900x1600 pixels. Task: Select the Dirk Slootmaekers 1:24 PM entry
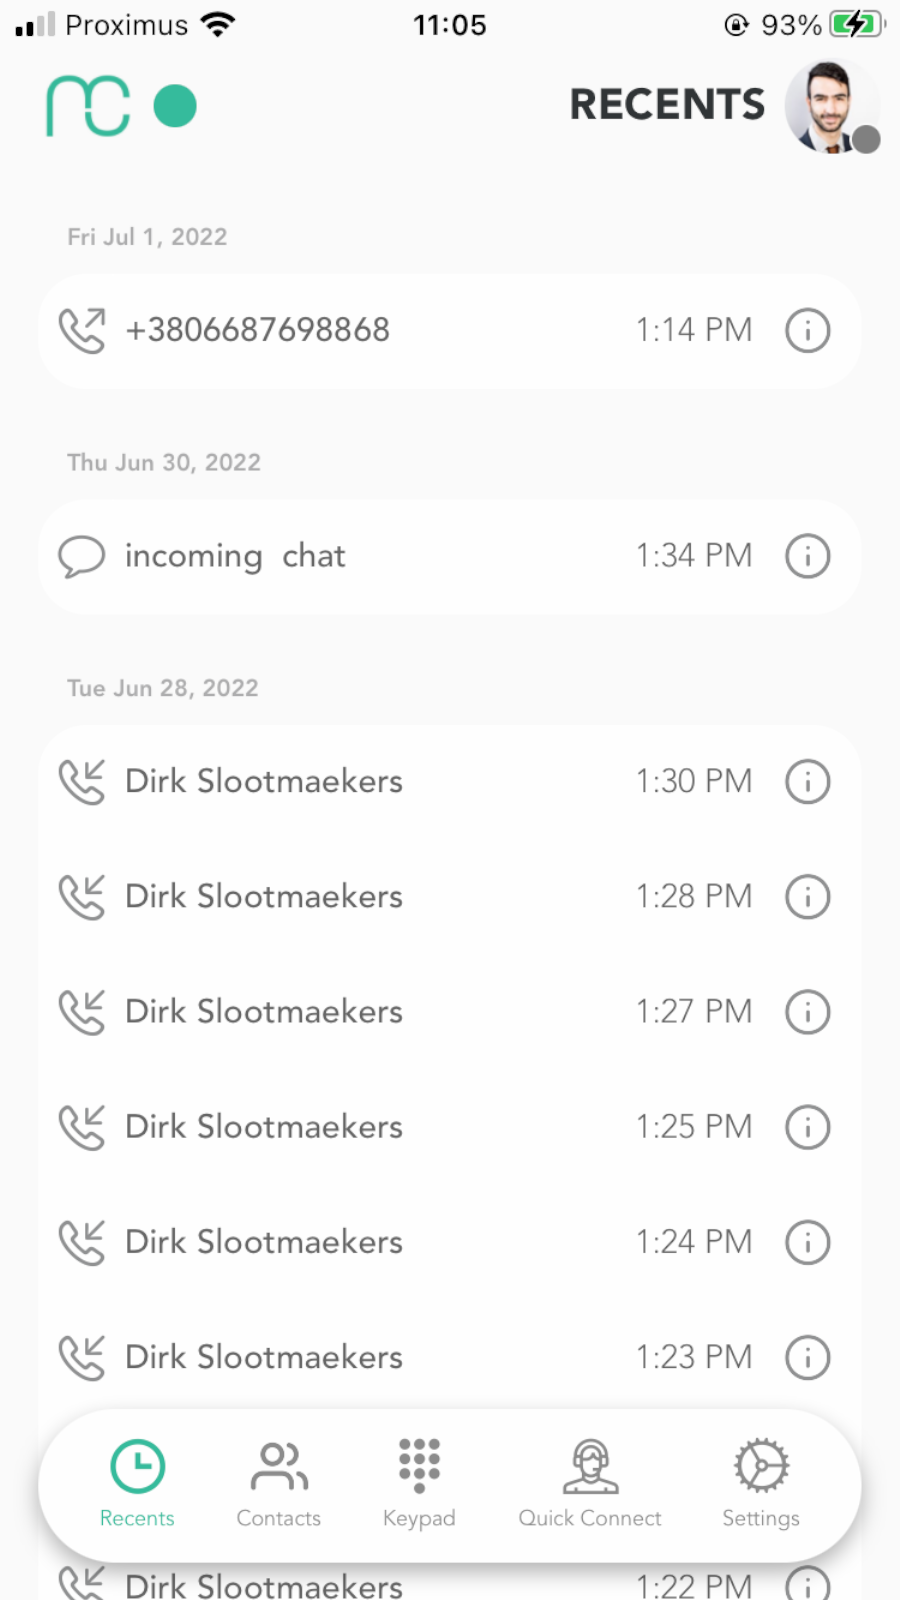pos(450,1242)
